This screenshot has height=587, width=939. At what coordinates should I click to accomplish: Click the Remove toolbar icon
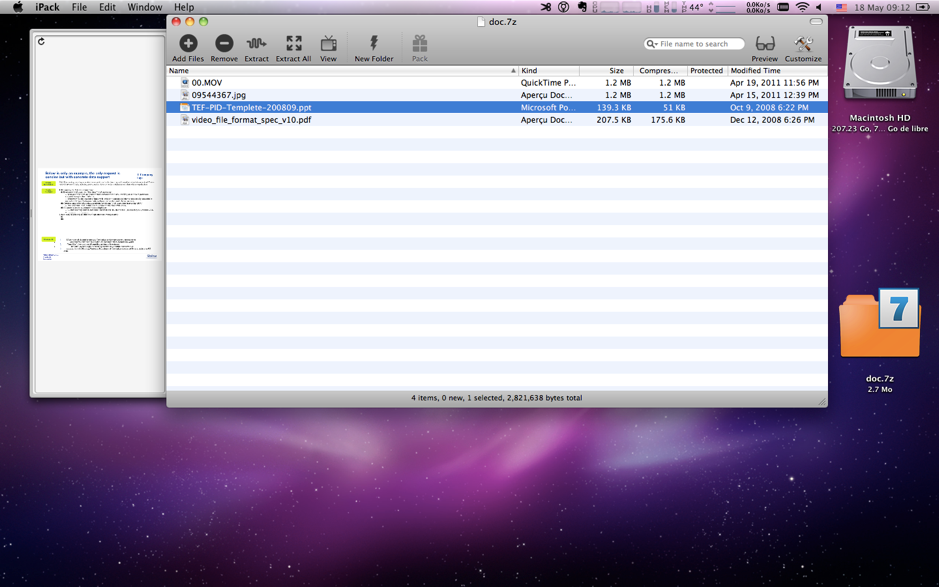tap(224, 43)
